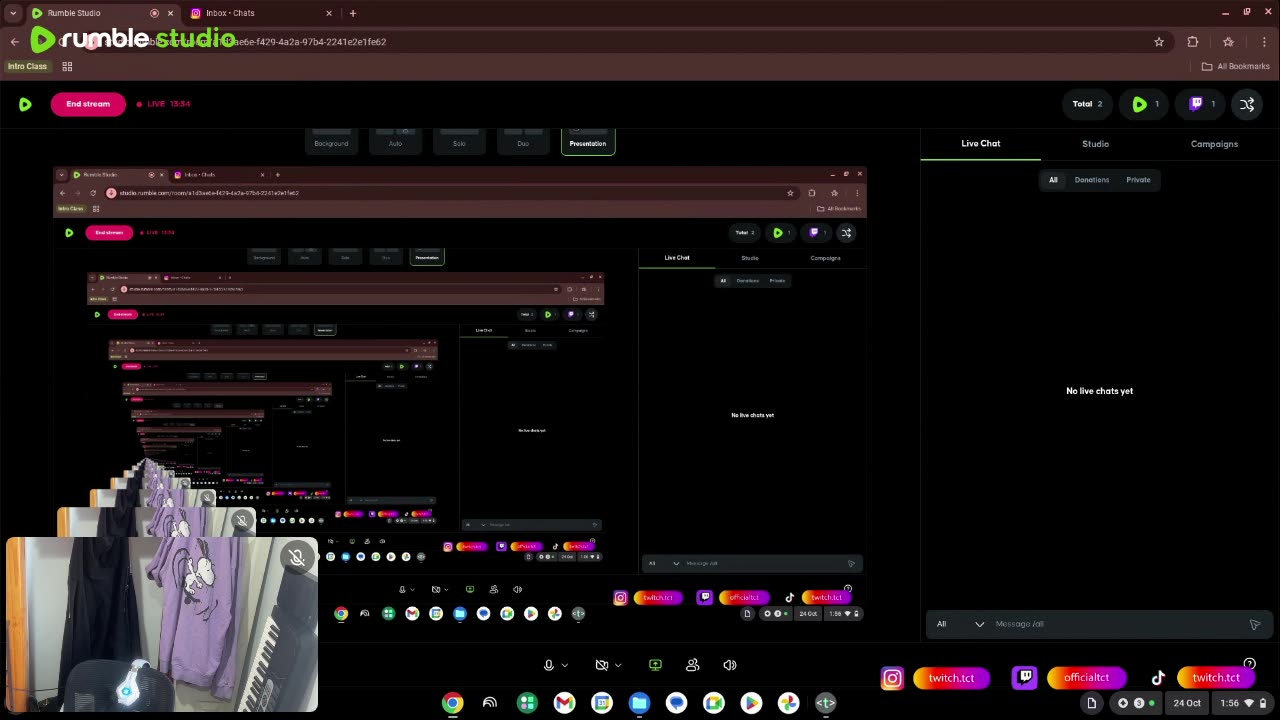
Task: Click the officialtct badge
Action: click(x=1086, y=678)
